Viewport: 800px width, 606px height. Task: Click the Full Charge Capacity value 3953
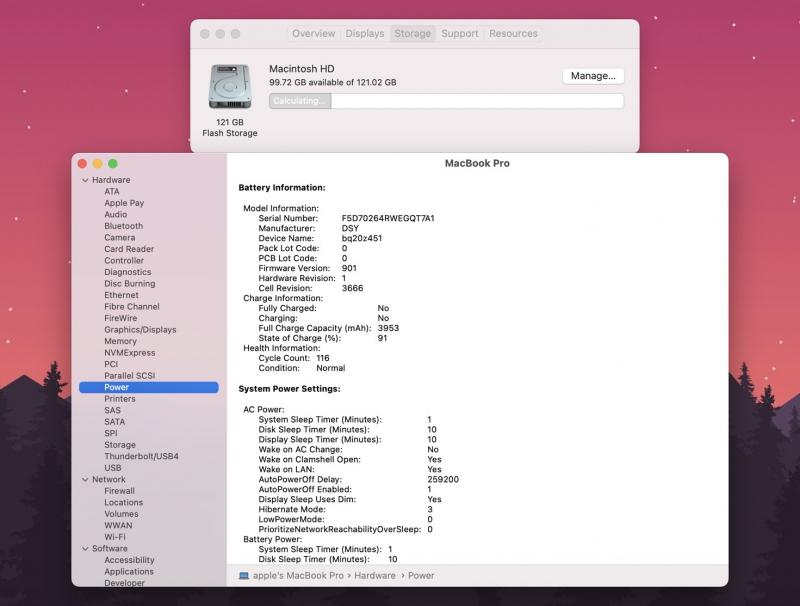pos(388,328)
